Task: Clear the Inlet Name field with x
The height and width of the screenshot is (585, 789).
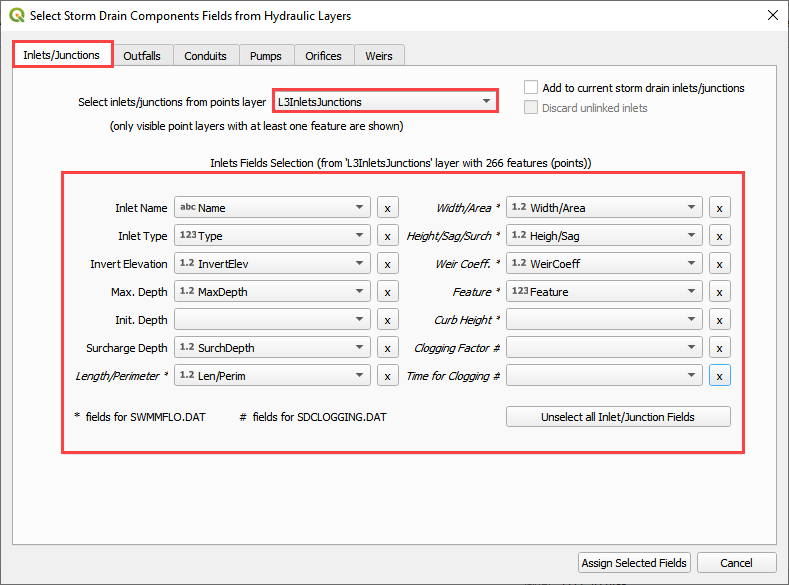Action: click(387, 208)
